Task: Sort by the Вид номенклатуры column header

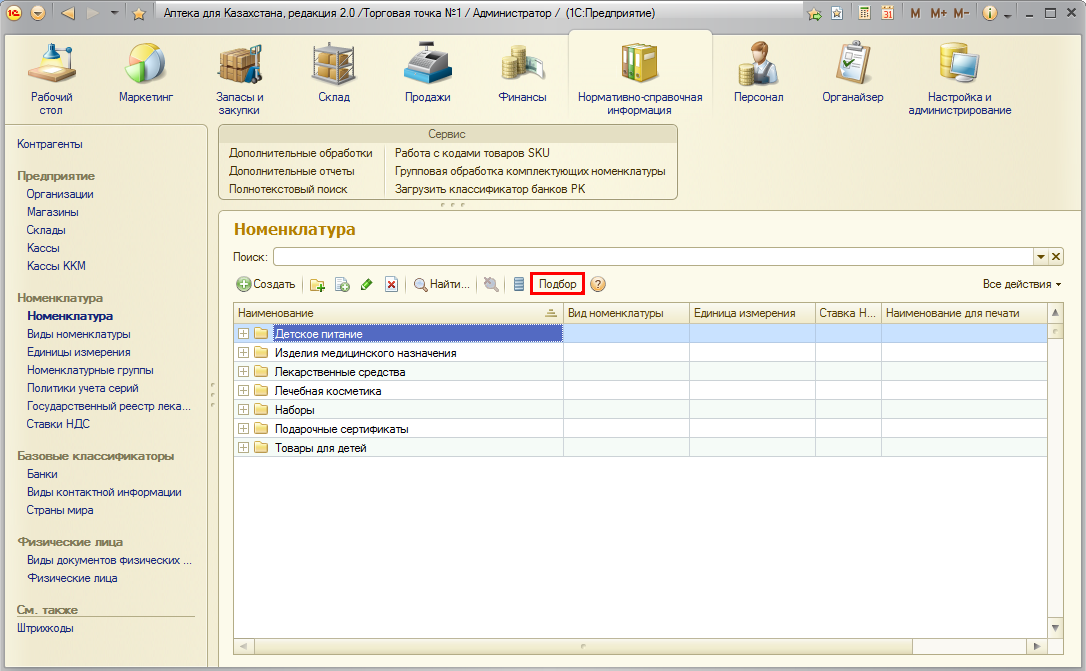Action: click(615, 313)
